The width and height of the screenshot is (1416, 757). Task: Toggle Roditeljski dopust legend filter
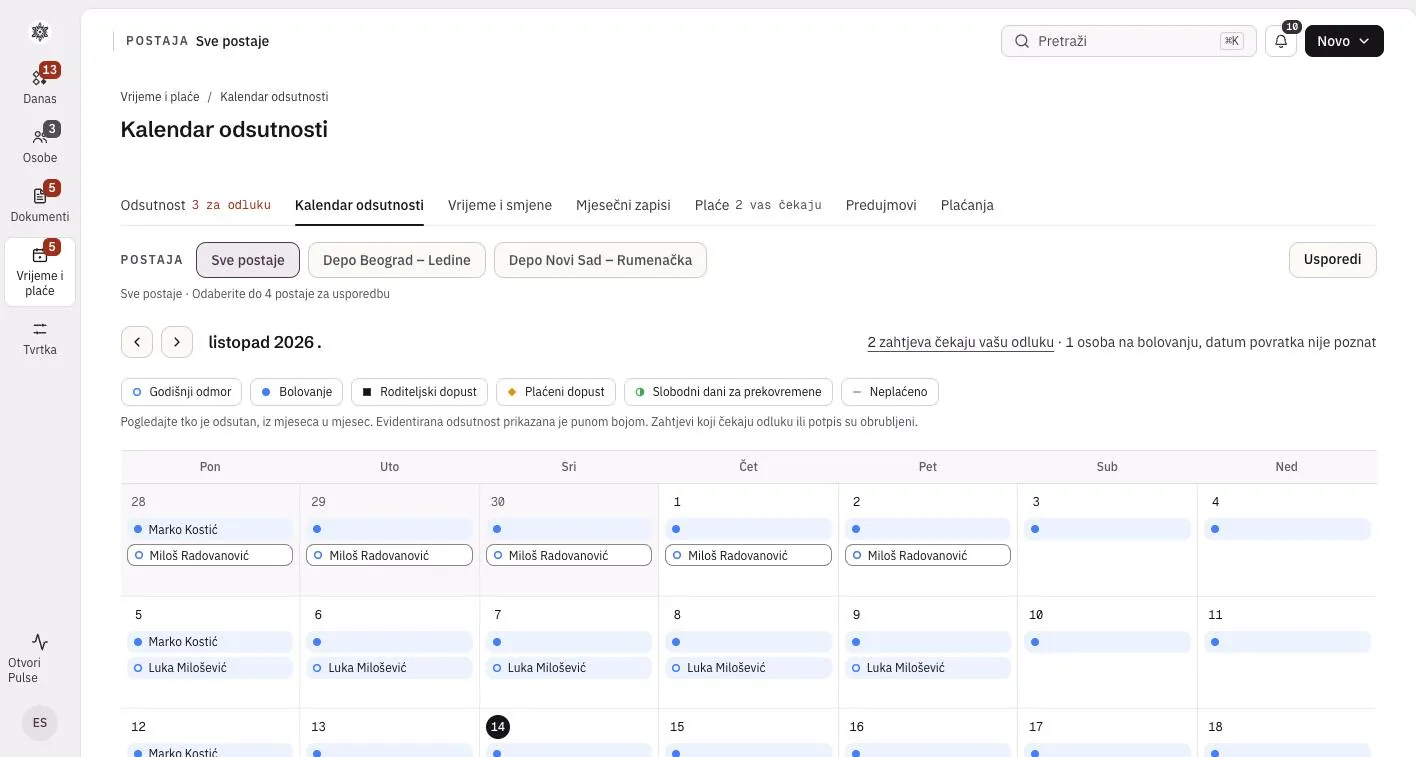420,392
